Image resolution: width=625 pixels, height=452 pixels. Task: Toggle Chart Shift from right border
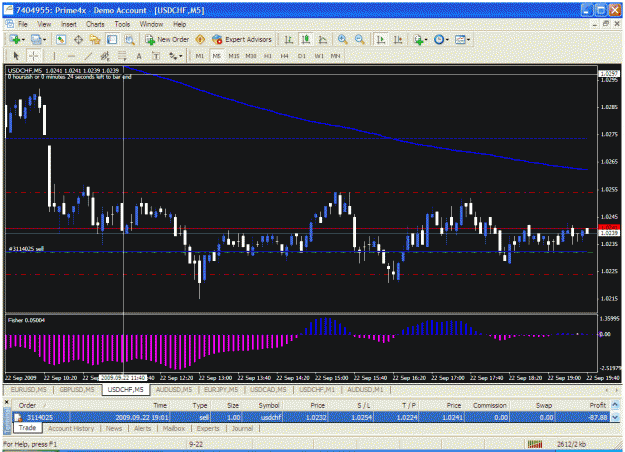tap(398, 39)
